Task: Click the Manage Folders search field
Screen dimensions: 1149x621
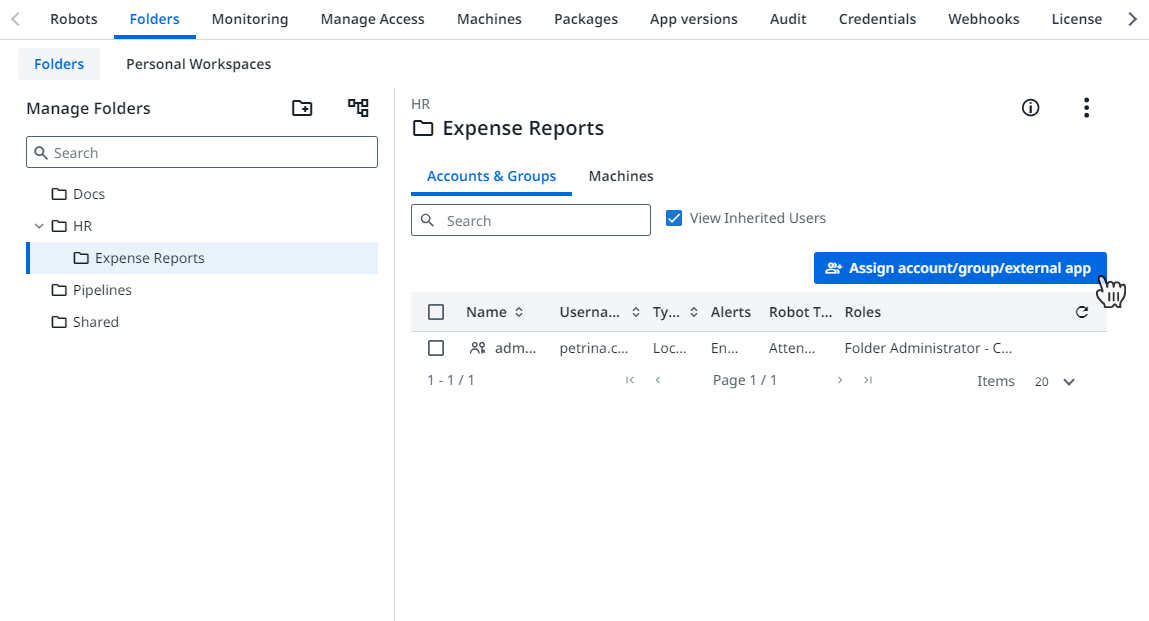Action: [x=202, y=153]
